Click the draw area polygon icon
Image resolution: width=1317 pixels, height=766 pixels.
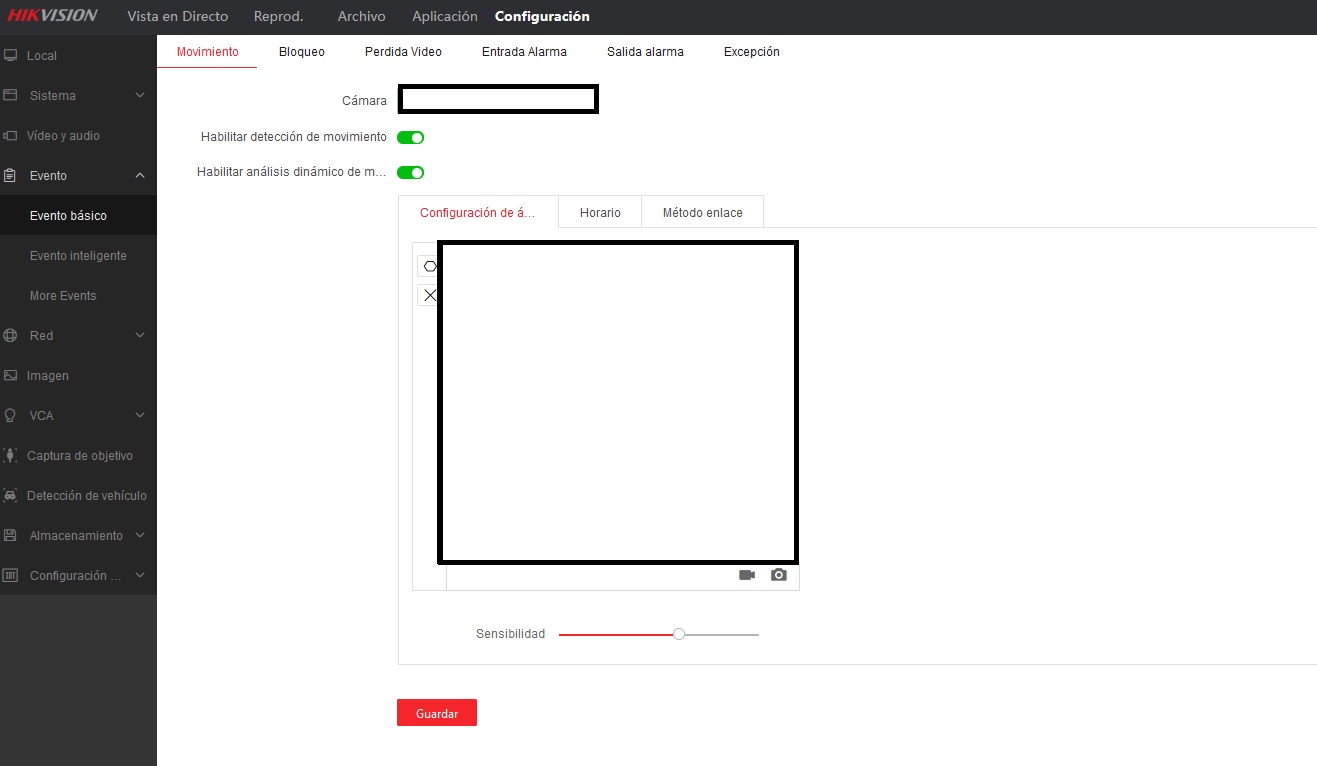point(429,266)
